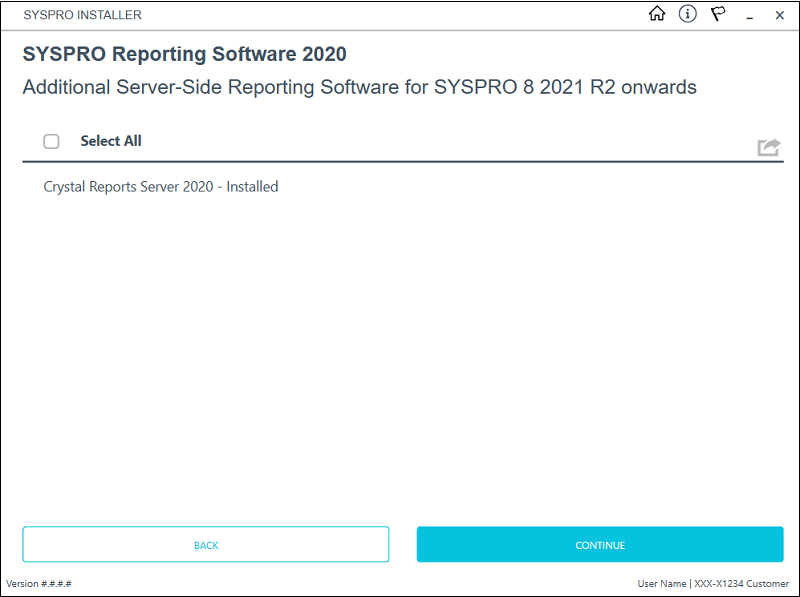Click the divider line under Select All

[400, 161]
